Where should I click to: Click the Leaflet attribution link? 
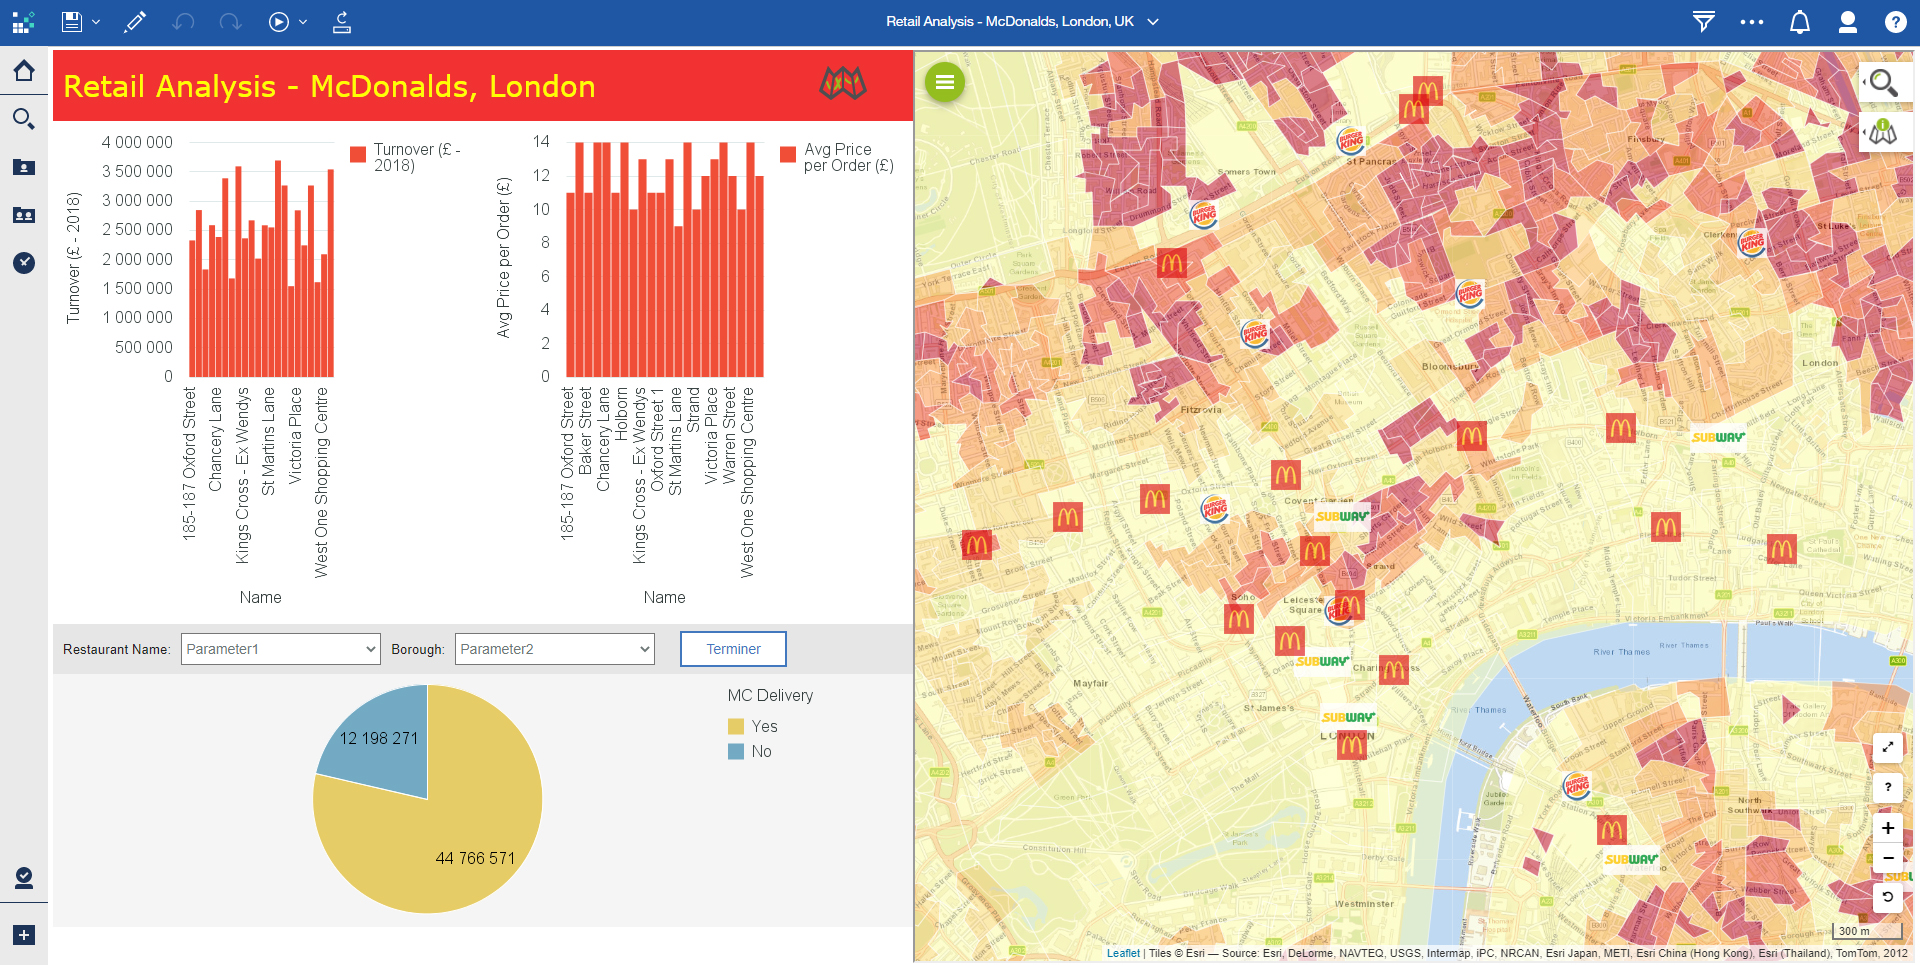(x=1122, y=953)
